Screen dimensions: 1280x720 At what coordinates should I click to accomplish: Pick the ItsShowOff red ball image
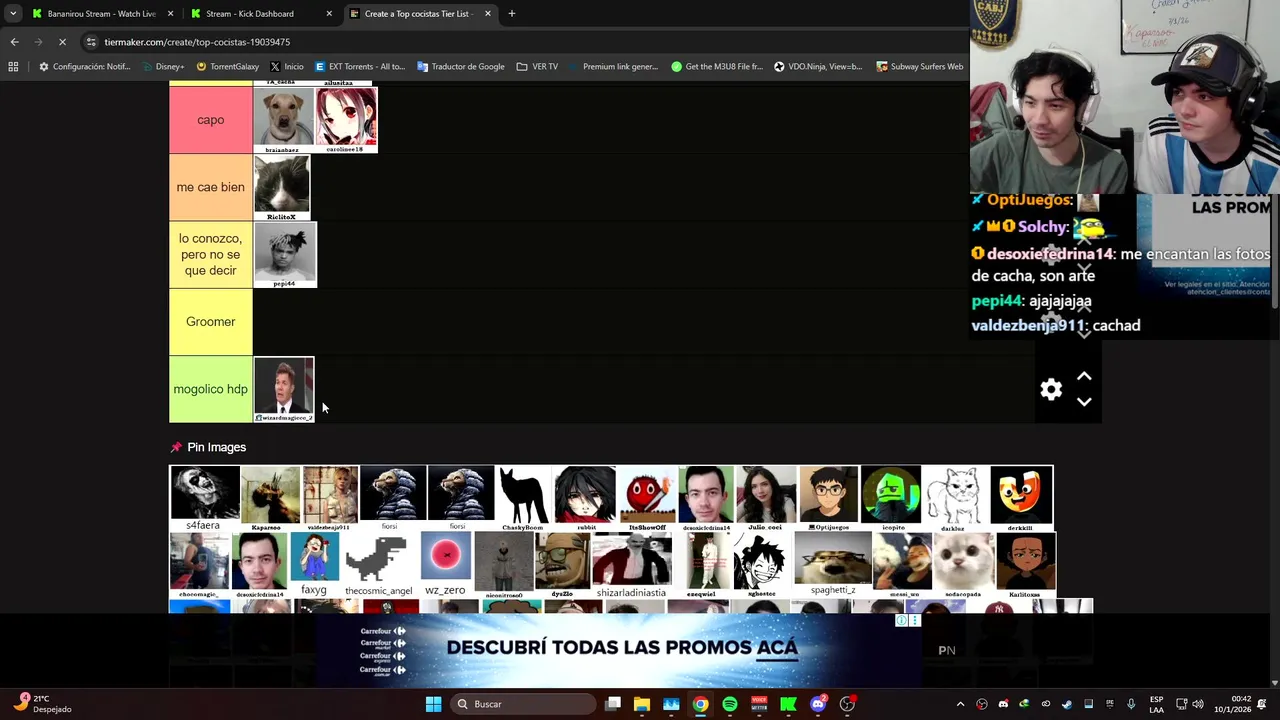pos(647,498)
